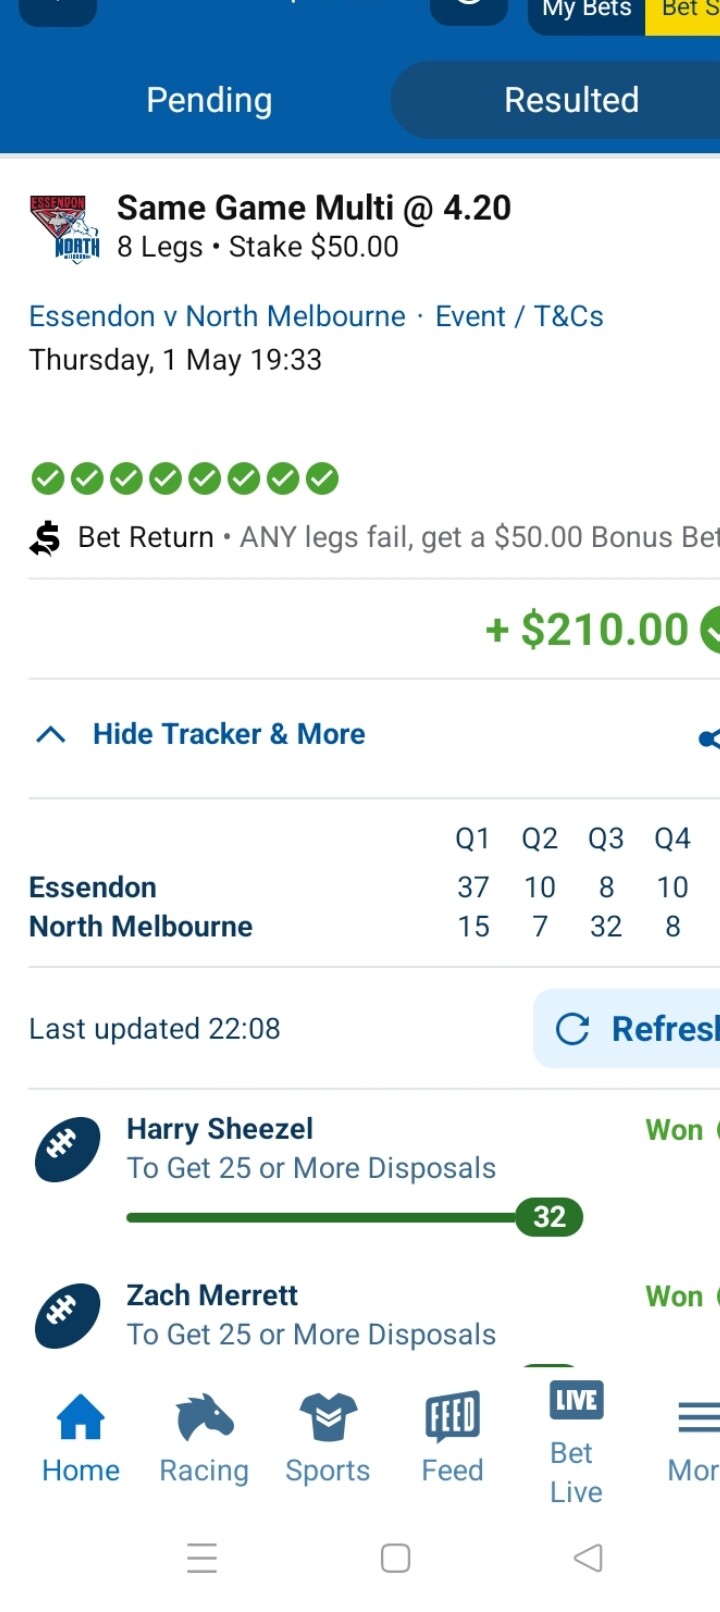This screenshot has height=1612, width=720.
Task: Open the More hamburger menu icon
Action: pyautogui.click(x=698, y=1417)
